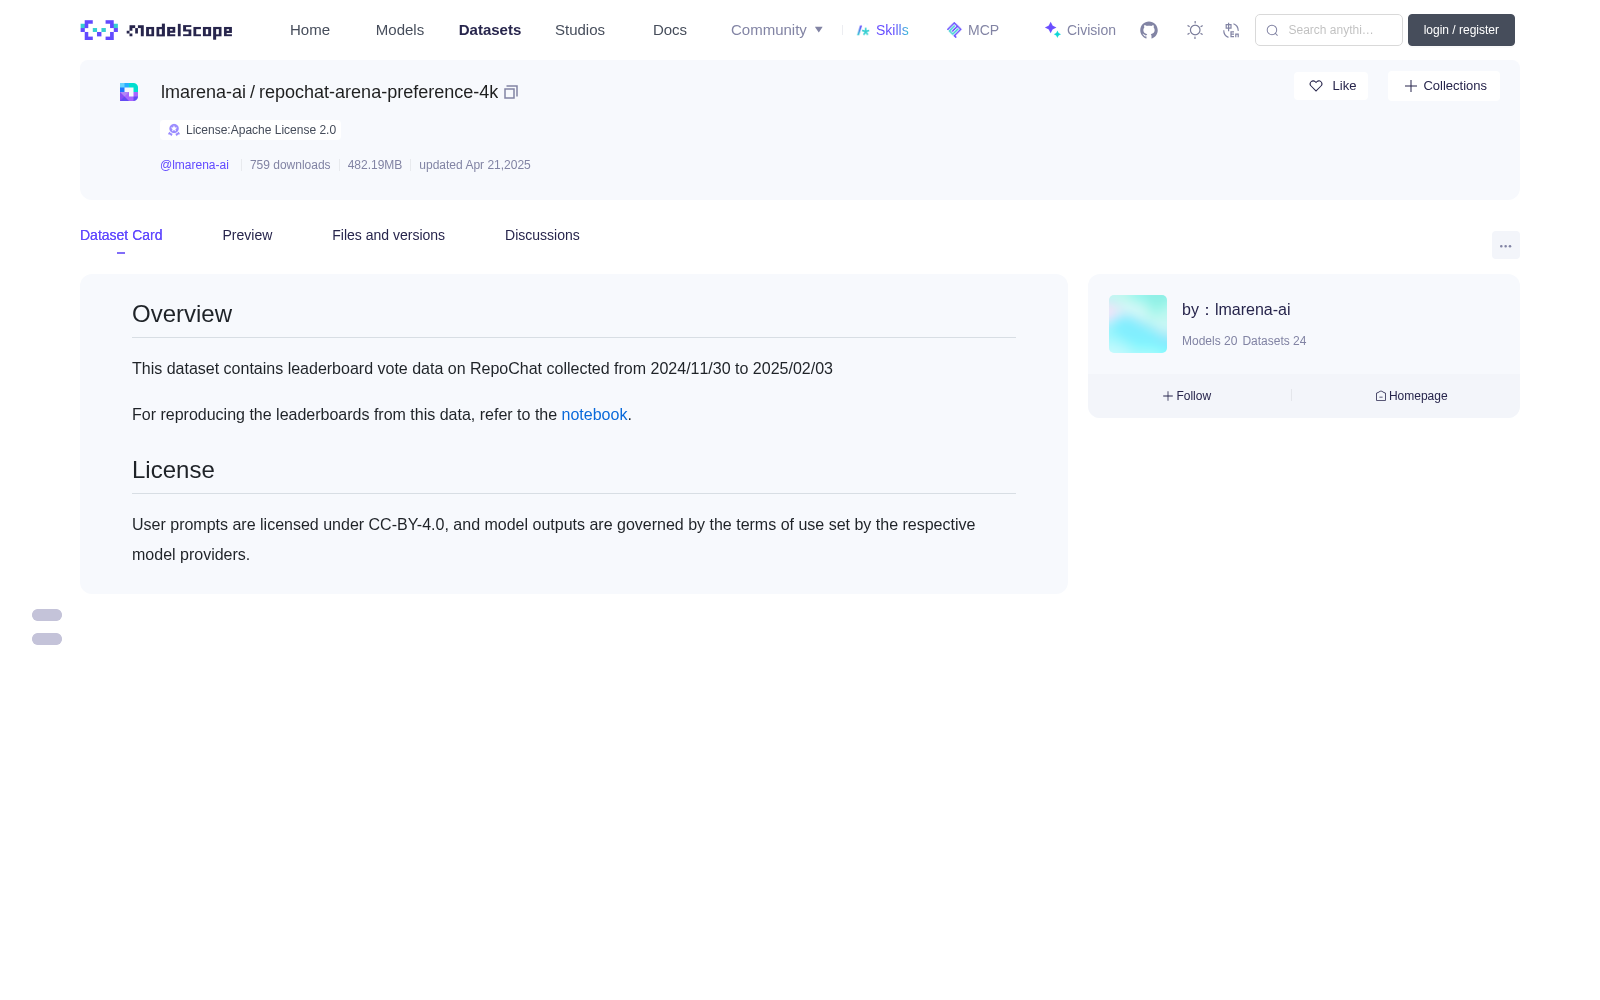Go to the Home menu item

[310, 30]
